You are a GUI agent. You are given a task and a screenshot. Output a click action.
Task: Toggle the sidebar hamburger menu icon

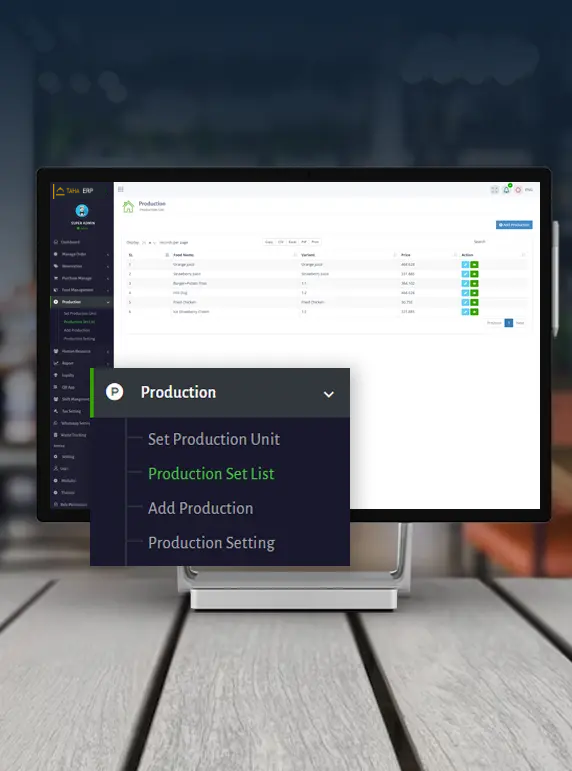click(x=120, y=189)
